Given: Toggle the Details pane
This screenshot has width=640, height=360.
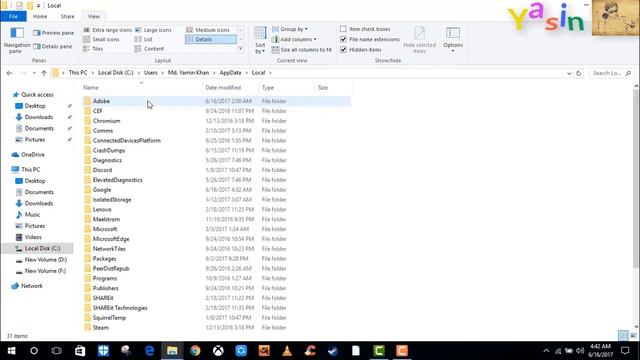Looking at the screenshot, I should pos(53,47).
